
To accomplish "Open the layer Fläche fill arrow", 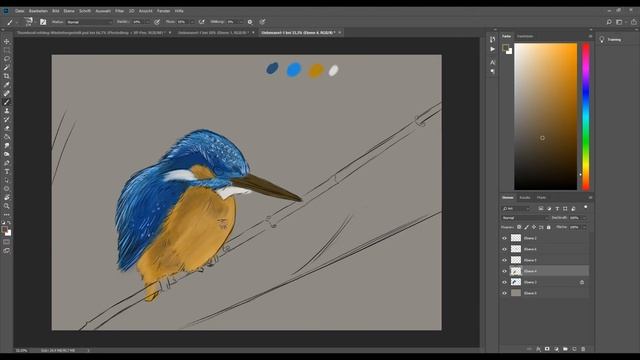I will click(584, 227).
